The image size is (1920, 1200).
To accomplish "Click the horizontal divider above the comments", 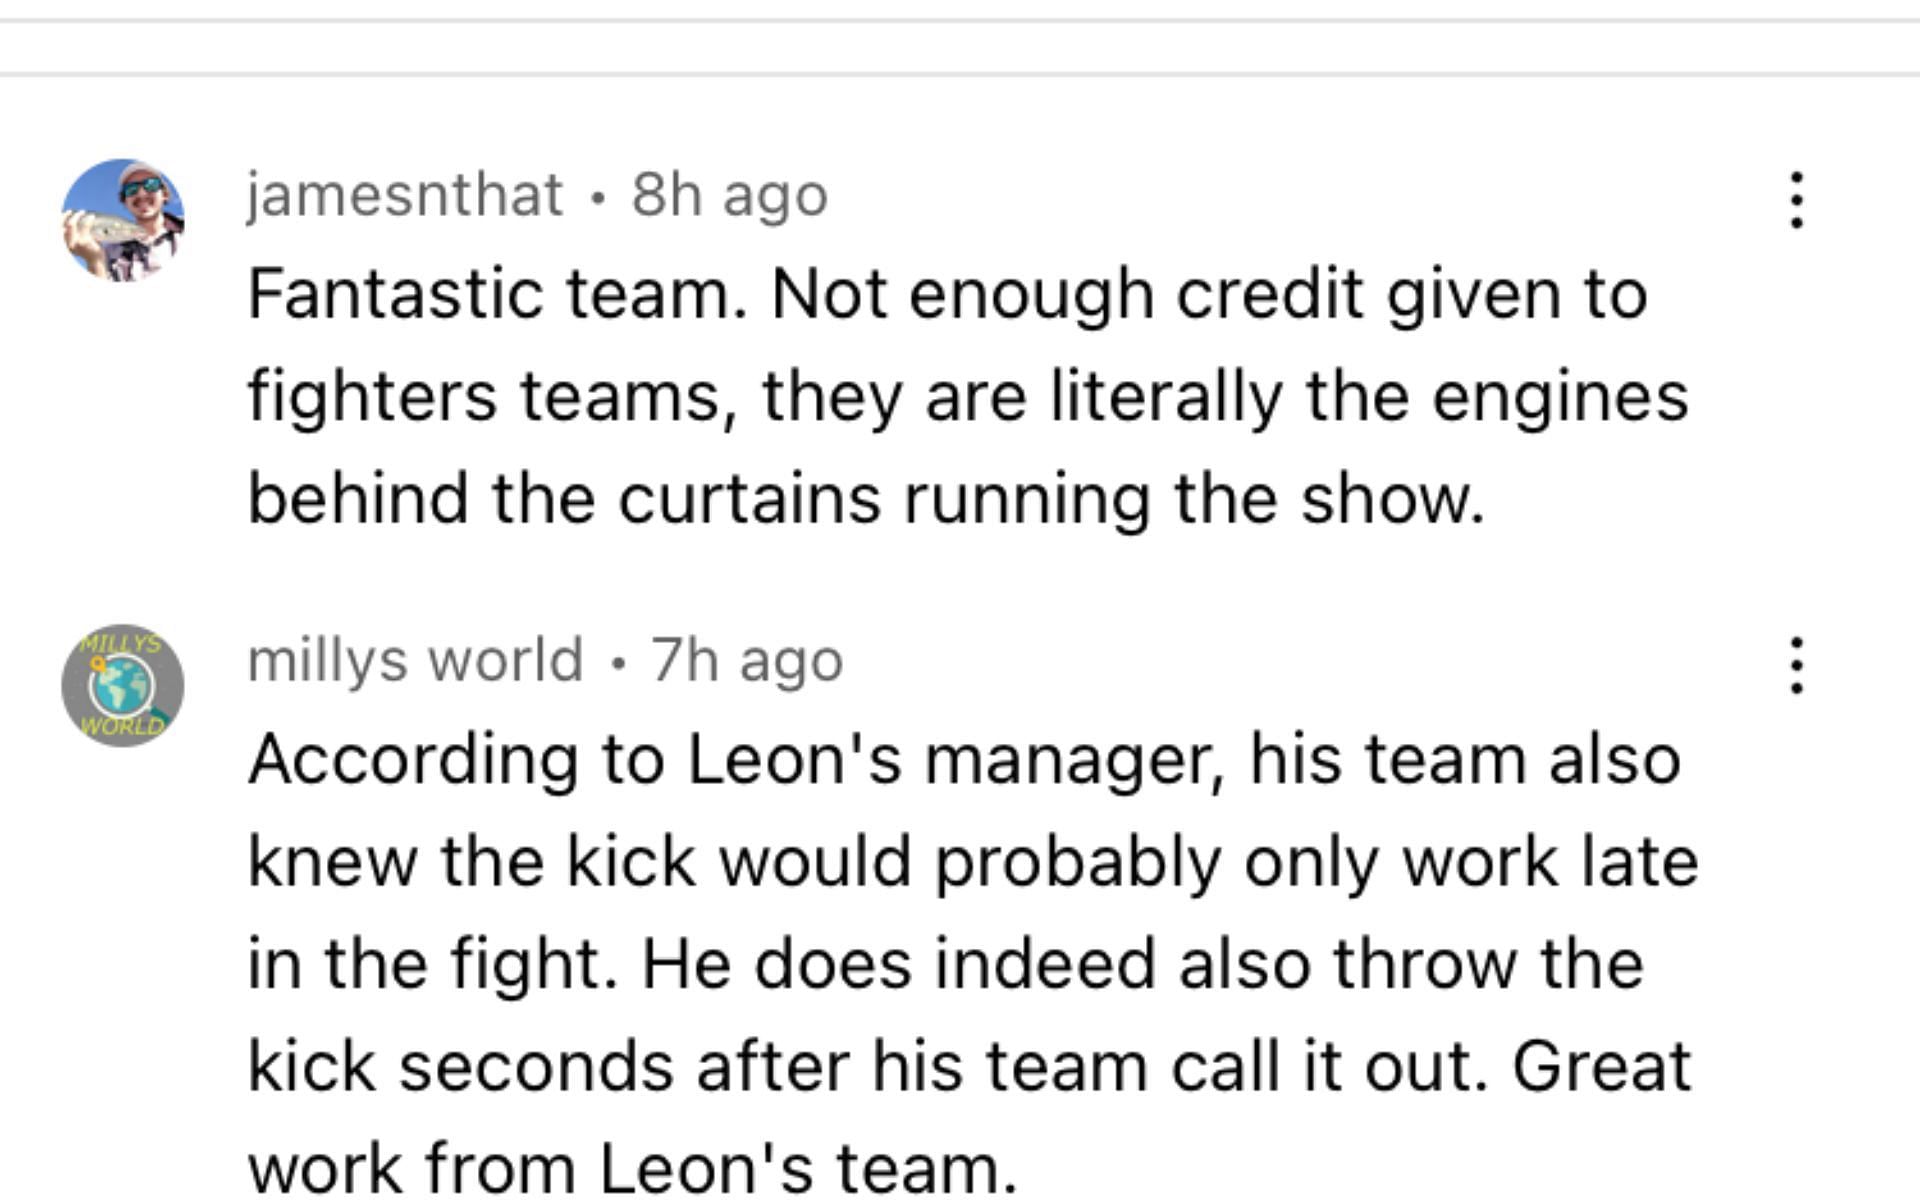I will click(960, 73).
